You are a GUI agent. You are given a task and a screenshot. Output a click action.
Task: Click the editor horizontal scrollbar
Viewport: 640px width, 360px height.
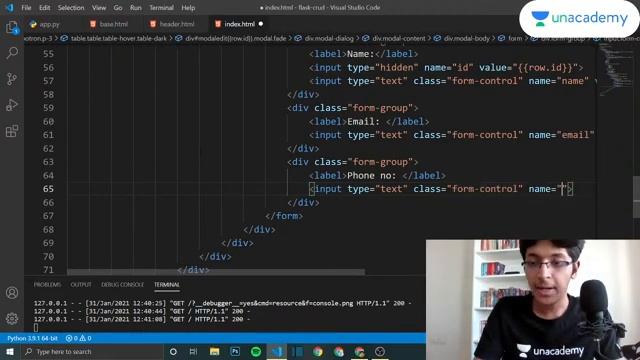click(216, 272)
